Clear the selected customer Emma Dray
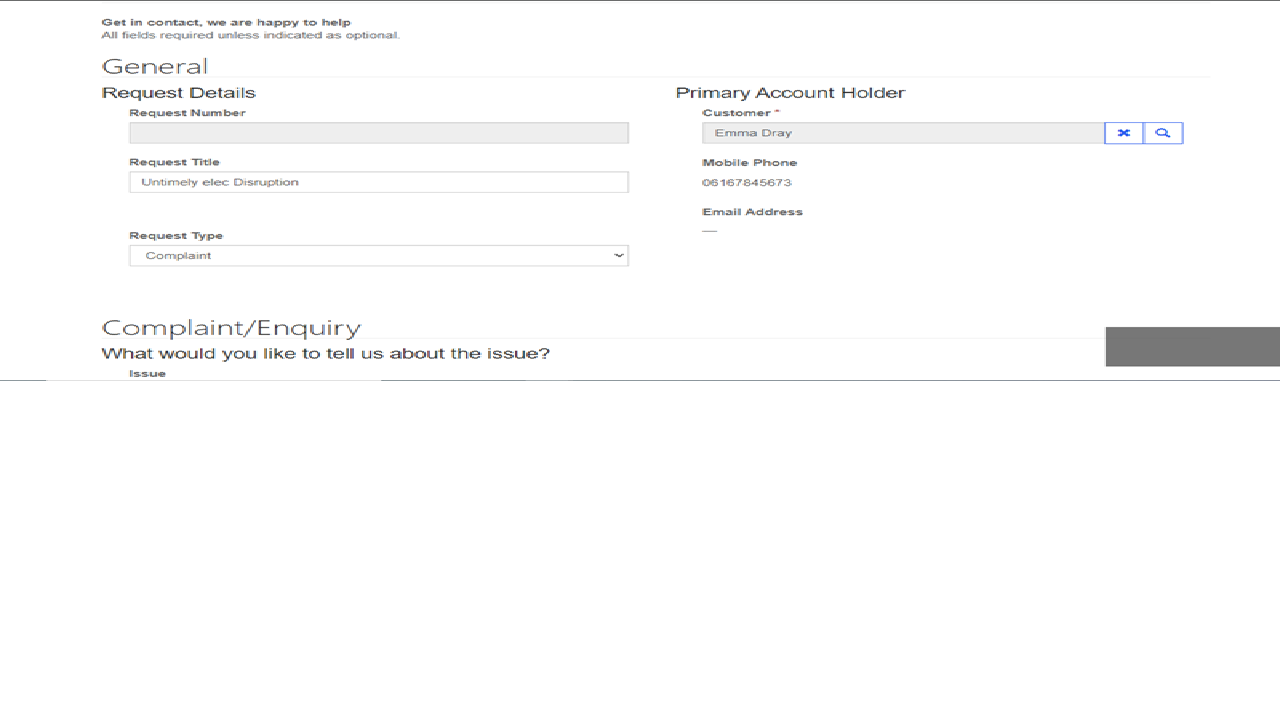Screen dimensions: 1280x720 click(1124, 133)
